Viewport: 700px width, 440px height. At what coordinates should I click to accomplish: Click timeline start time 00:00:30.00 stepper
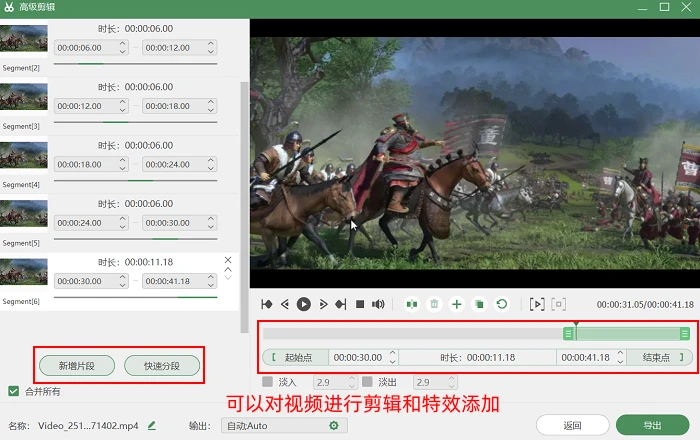(392, 357)
